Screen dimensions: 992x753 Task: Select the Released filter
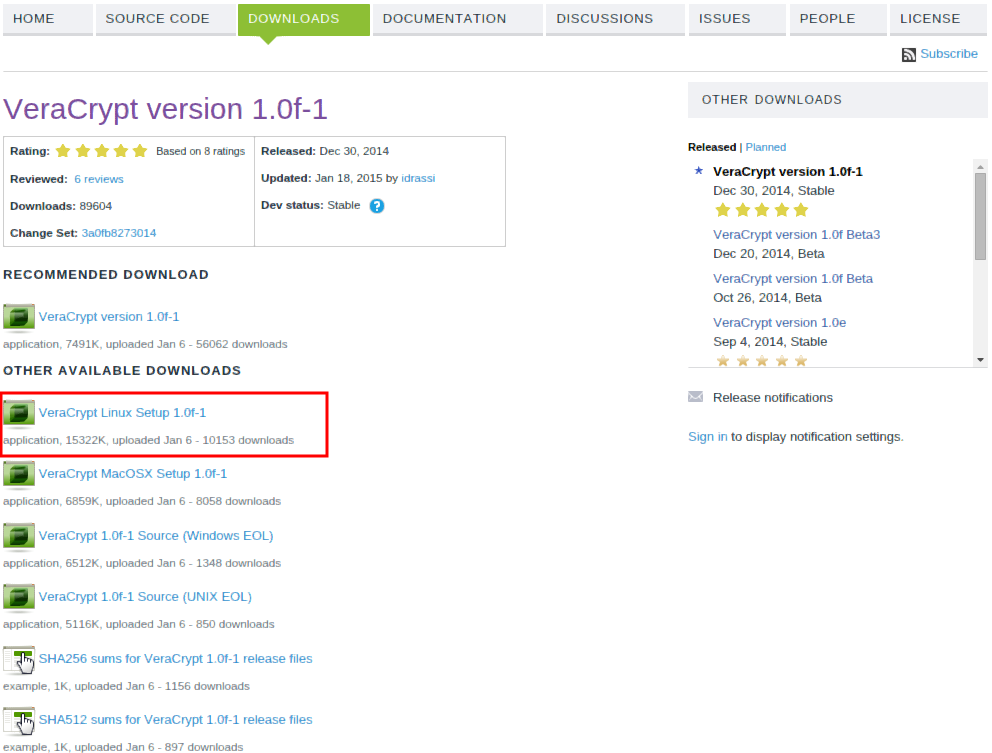point(712,147)
